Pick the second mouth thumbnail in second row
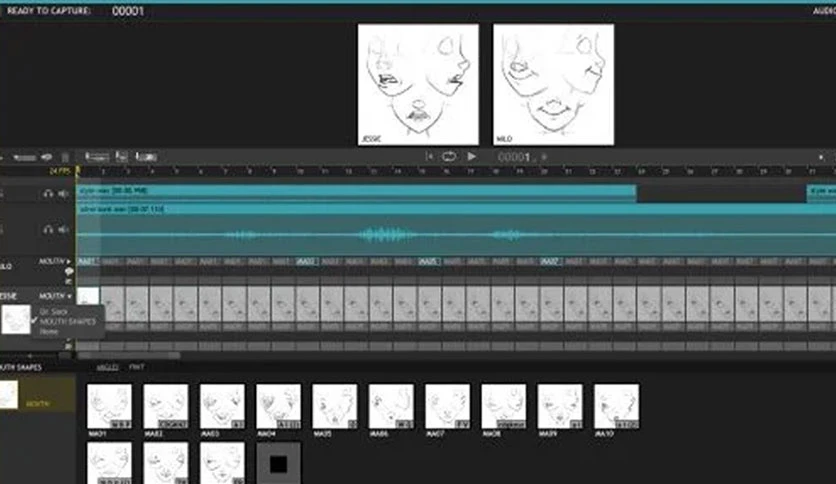The image size is (836, 484). (166, 463)
